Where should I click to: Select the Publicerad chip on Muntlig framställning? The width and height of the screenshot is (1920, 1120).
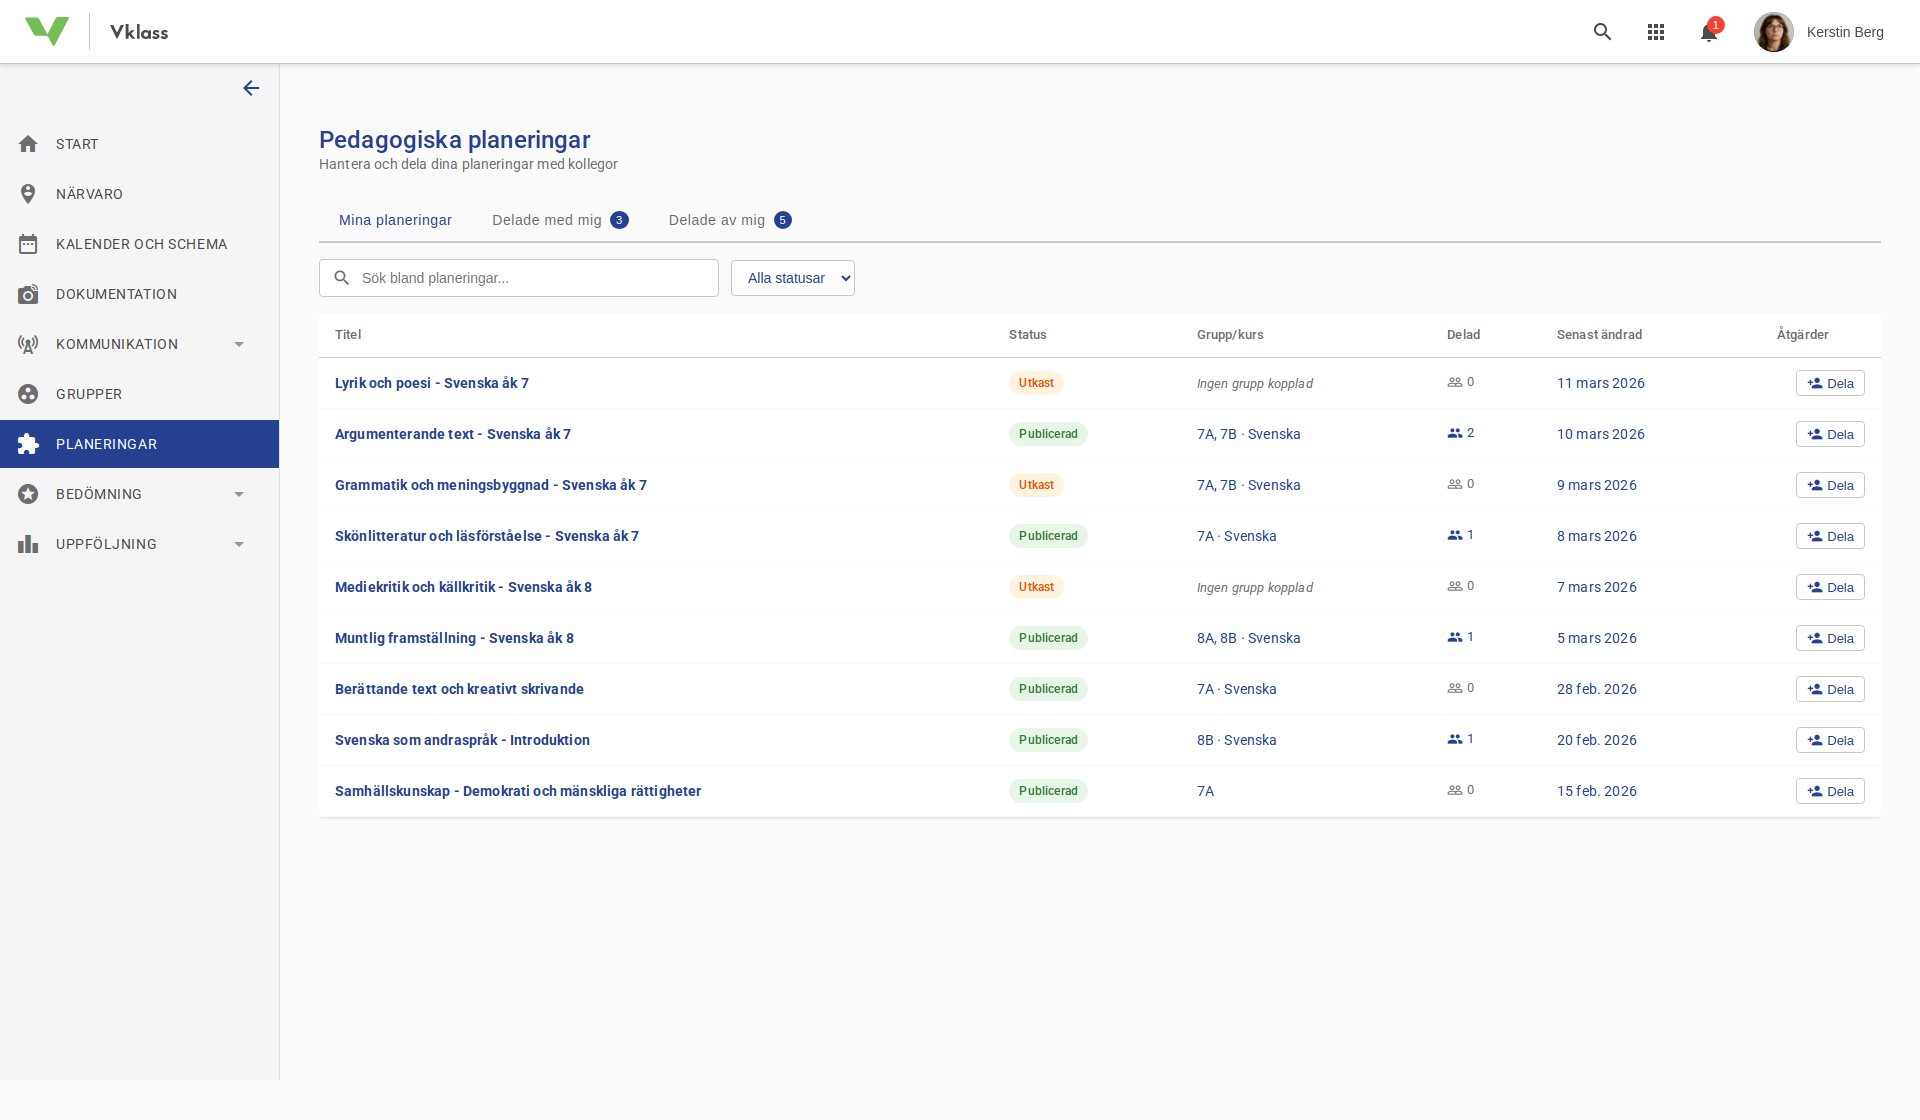click(1048, 637)
